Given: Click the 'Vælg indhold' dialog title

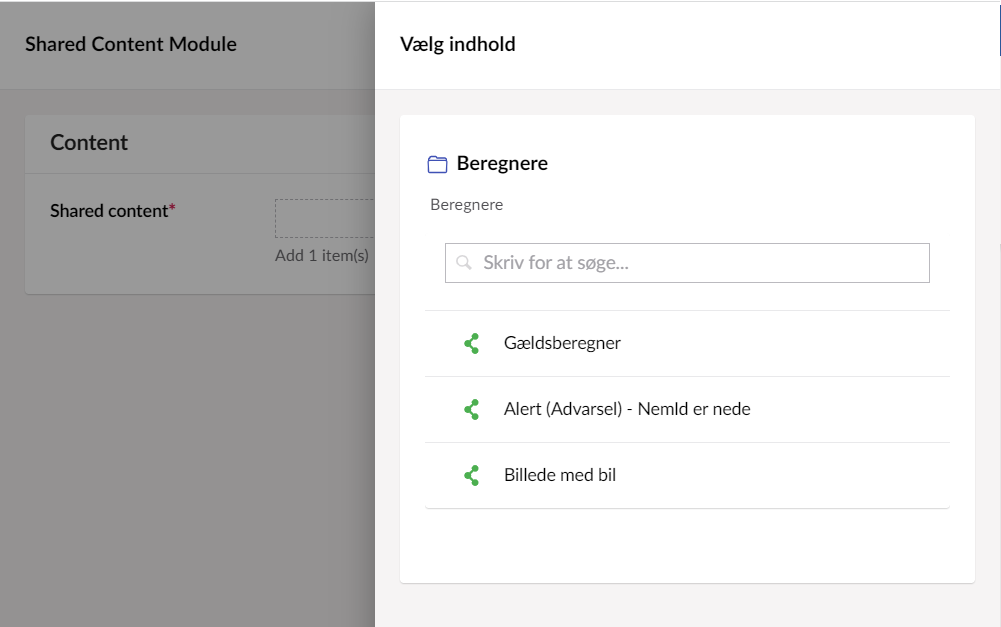Looking at the screenshot, I should pyautogui.click(x=458, y=44).
